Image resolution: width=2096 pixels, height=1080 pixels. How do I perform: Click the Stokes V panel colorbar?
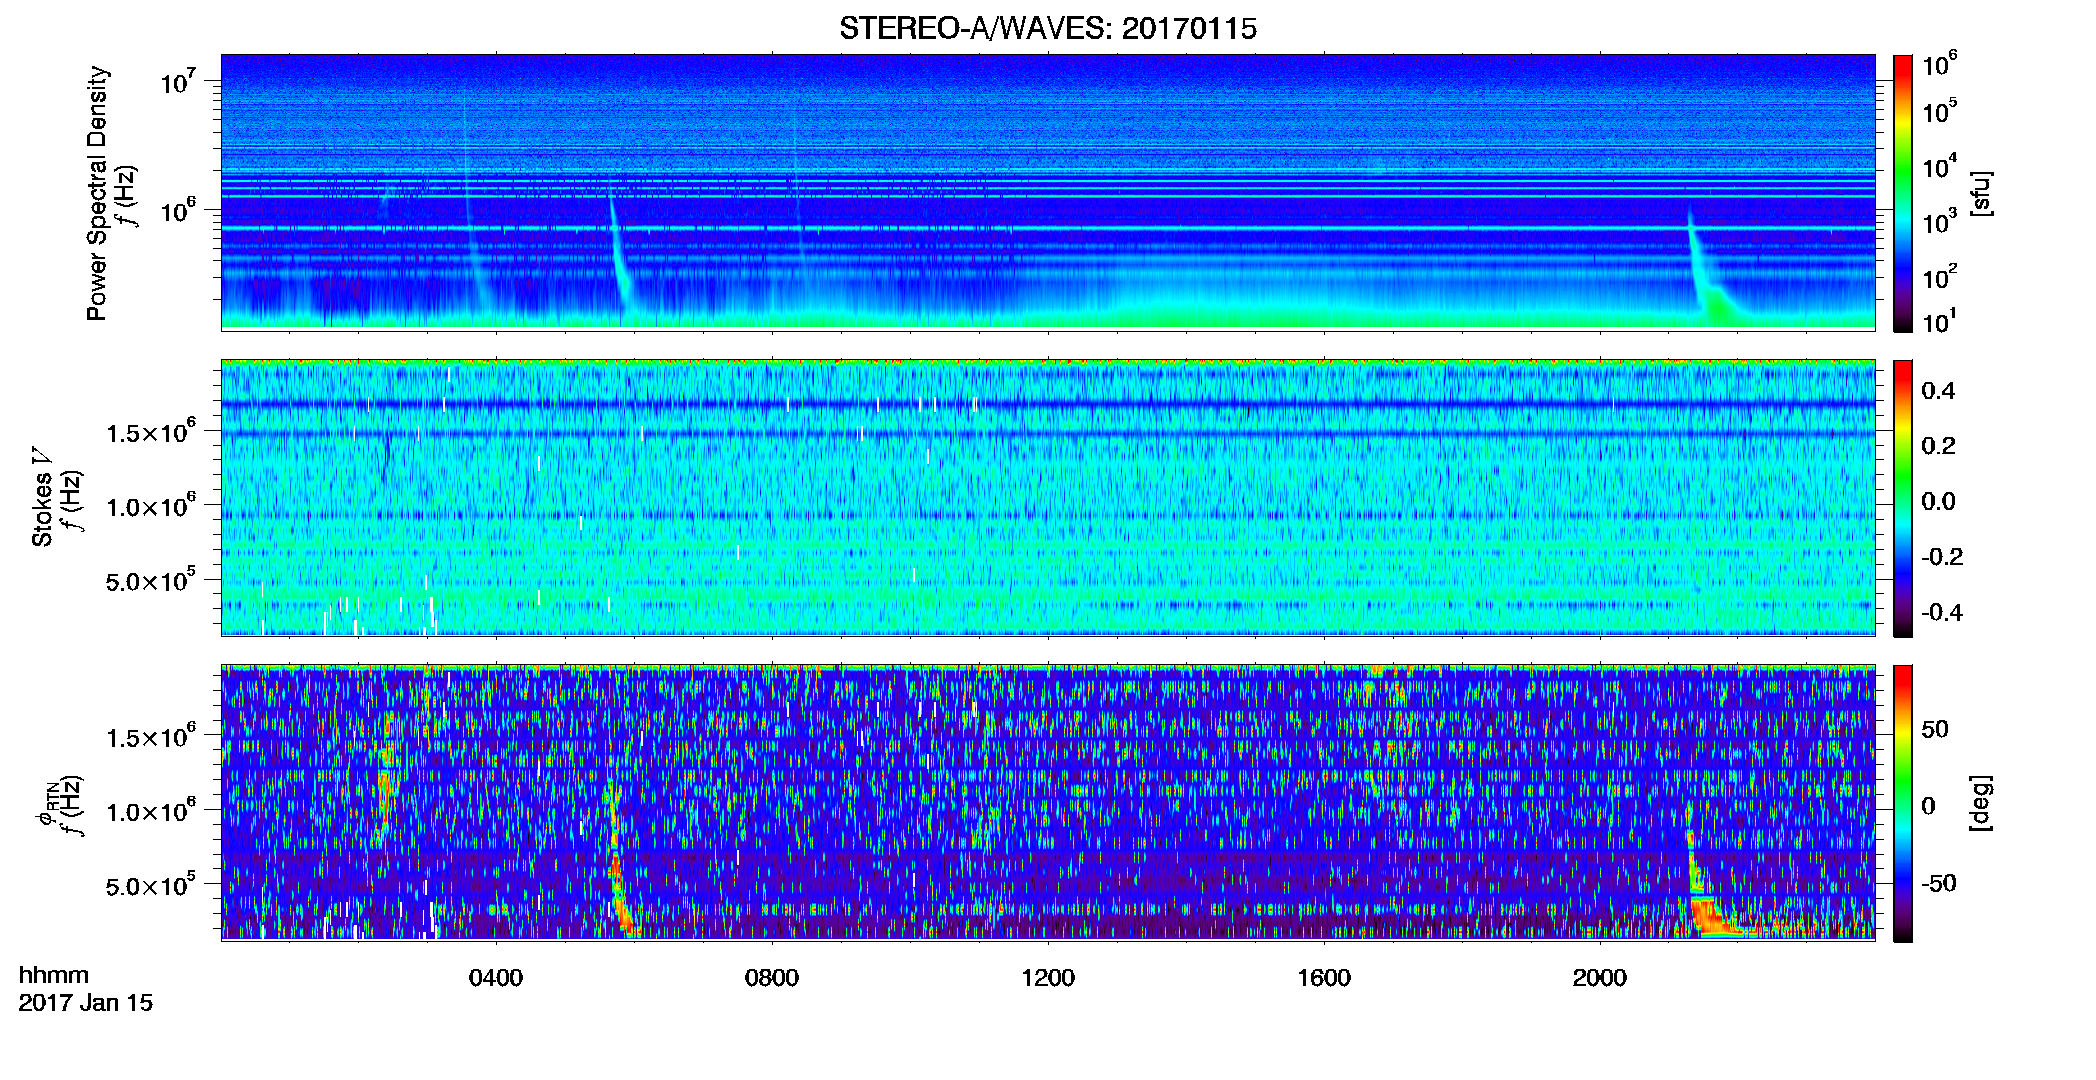tap(1903, 498)
